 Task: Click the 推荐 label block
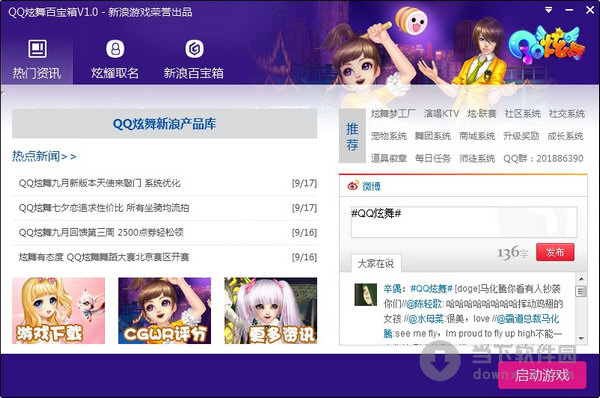(352, 136)
